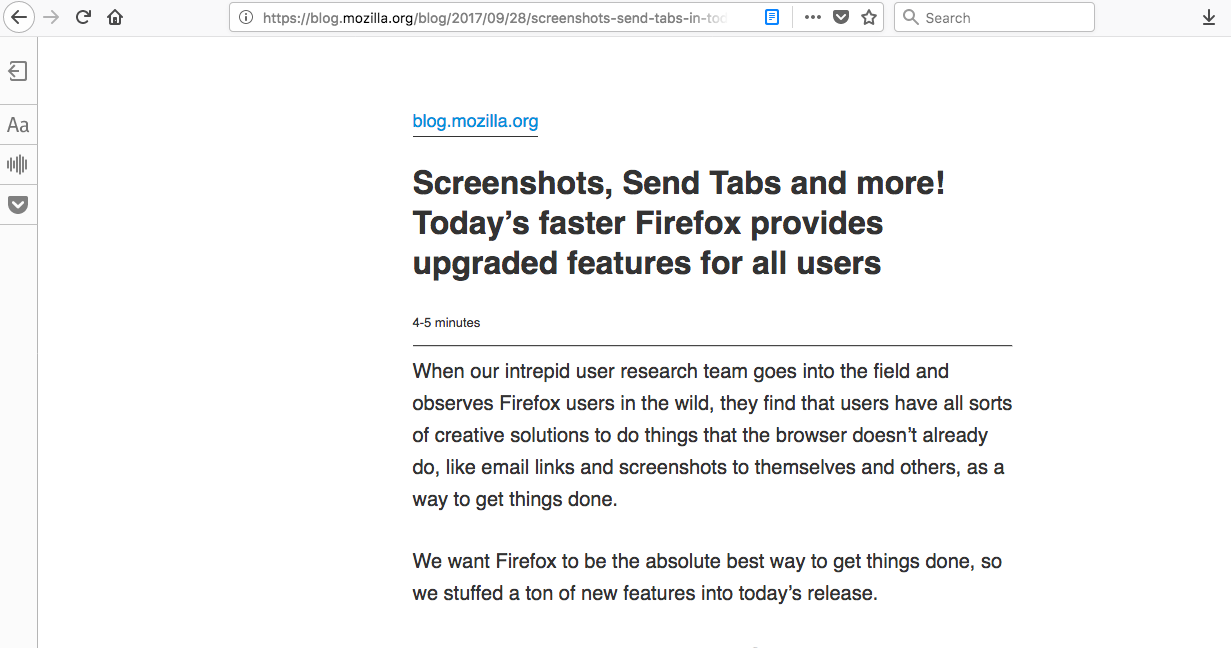Save to Pocket from reader sidebar
This screenshot has height=648, width=1231.
click(18, 205)
